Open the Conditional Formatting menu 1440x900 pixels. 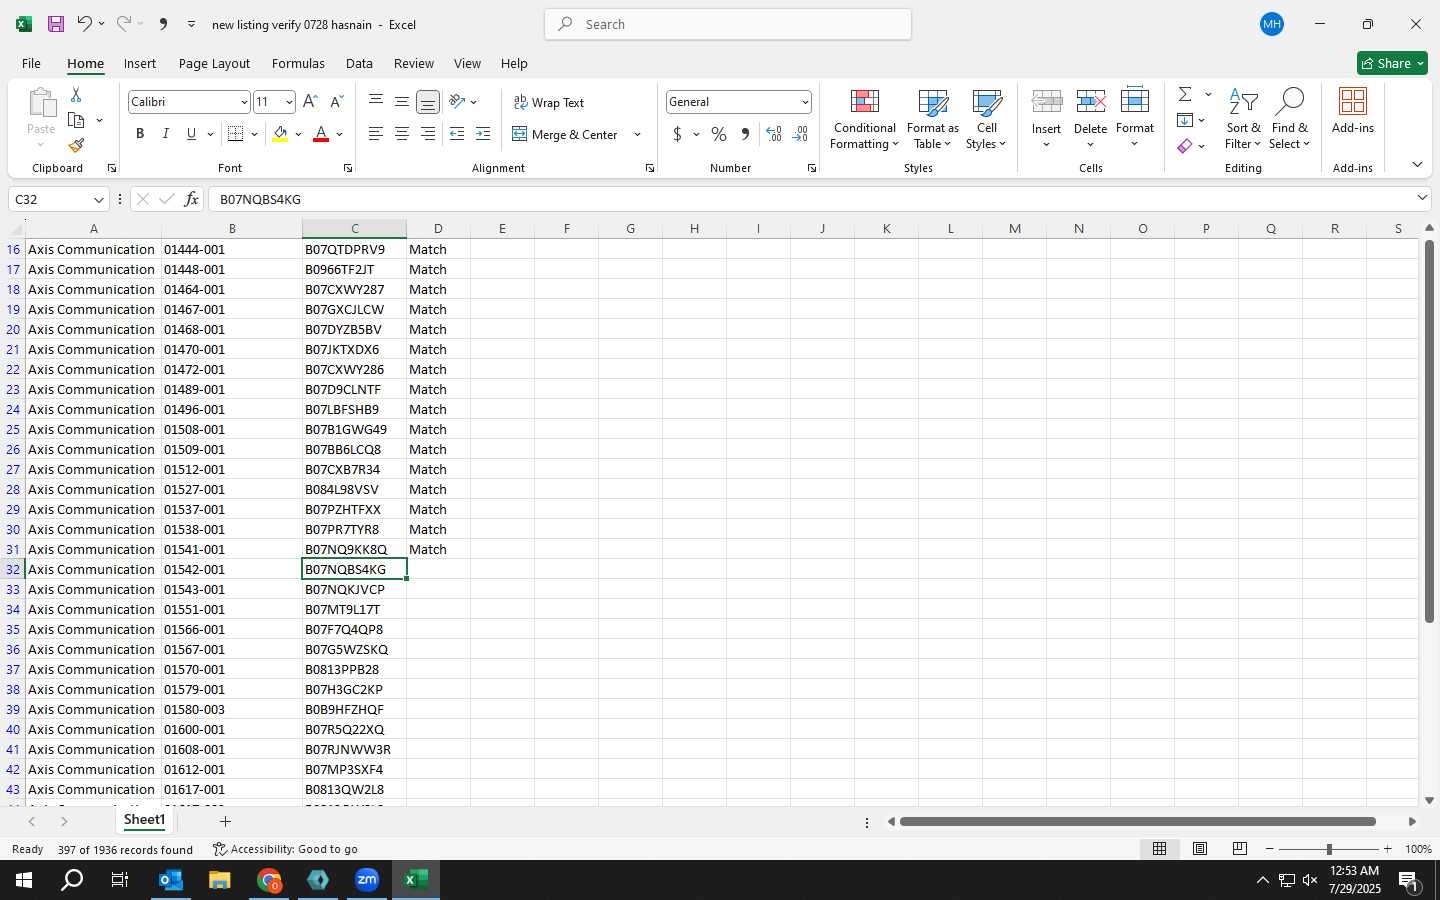[865, 120]
